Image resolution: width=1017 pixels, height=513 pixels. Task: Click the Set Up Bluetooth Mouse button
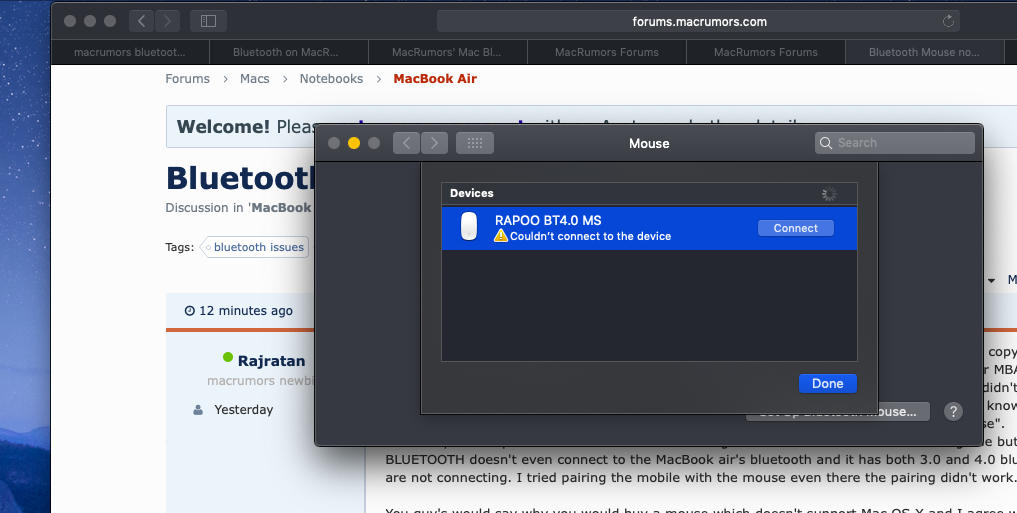838,412
